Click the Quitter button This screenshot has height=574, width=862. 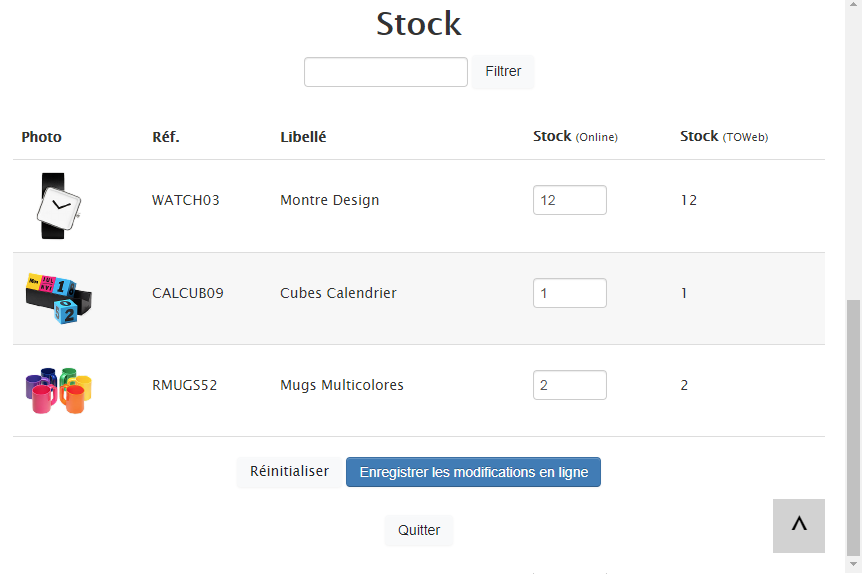pyautogui.click(x=419, y=531)
